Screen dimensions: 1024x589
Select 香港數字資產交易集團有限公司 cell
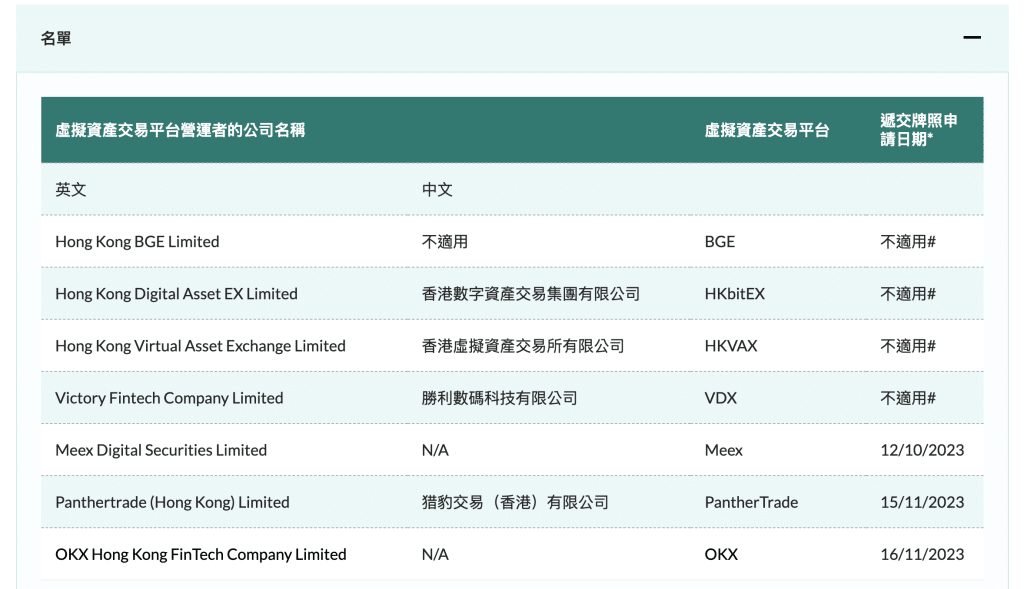click(531, 294)
